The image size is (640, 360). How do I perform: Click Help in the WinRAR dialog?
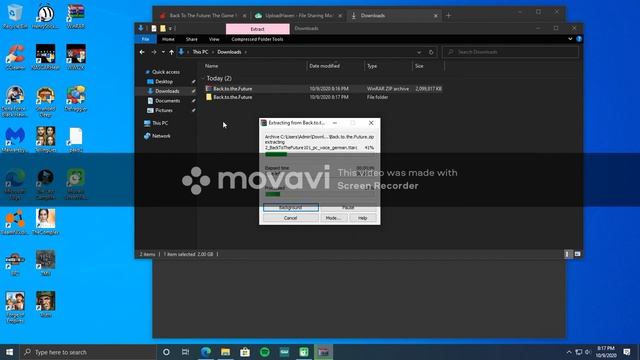coord(362,218)
